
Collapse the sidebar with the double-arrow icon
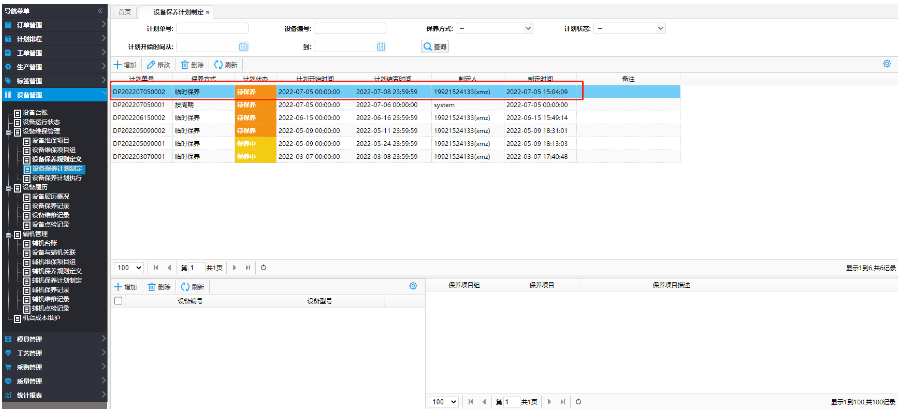[100, 9]
